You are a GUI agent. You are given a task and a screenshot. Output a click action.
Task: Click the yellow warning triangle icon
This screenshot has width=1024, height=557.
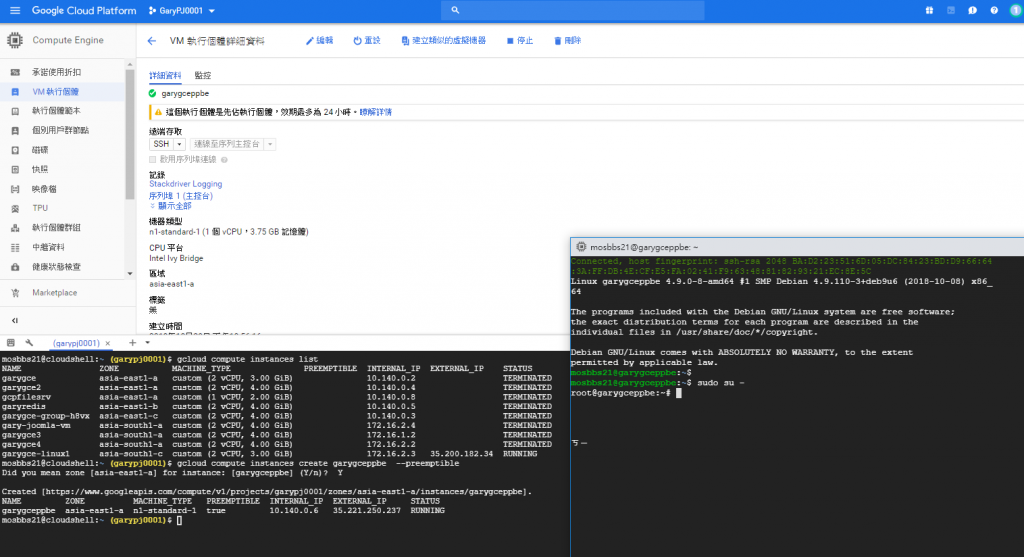[x=158, y=112]
